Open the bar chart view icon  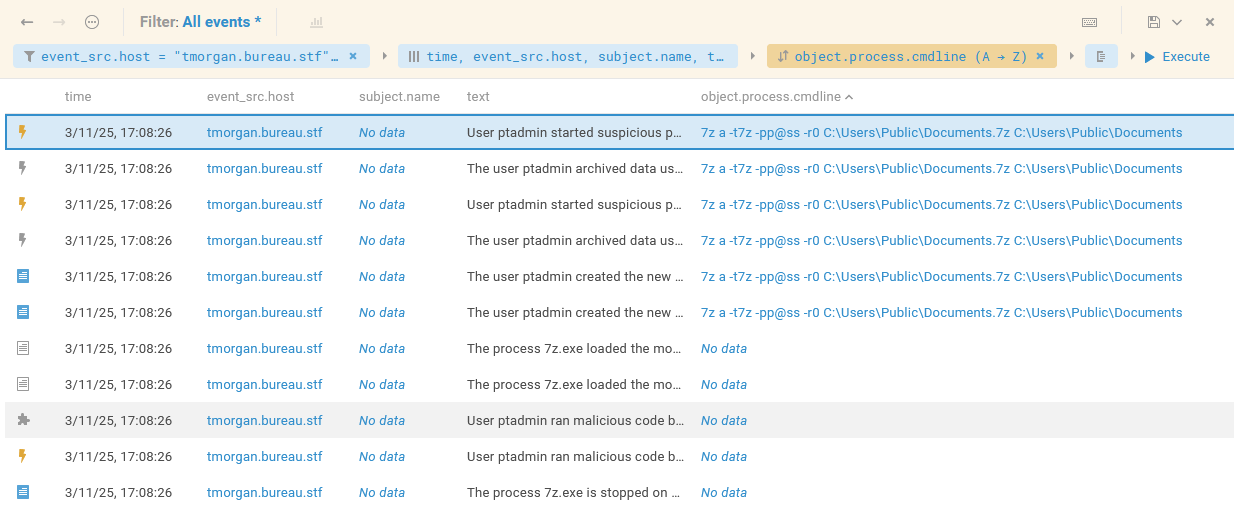[317, 22]
